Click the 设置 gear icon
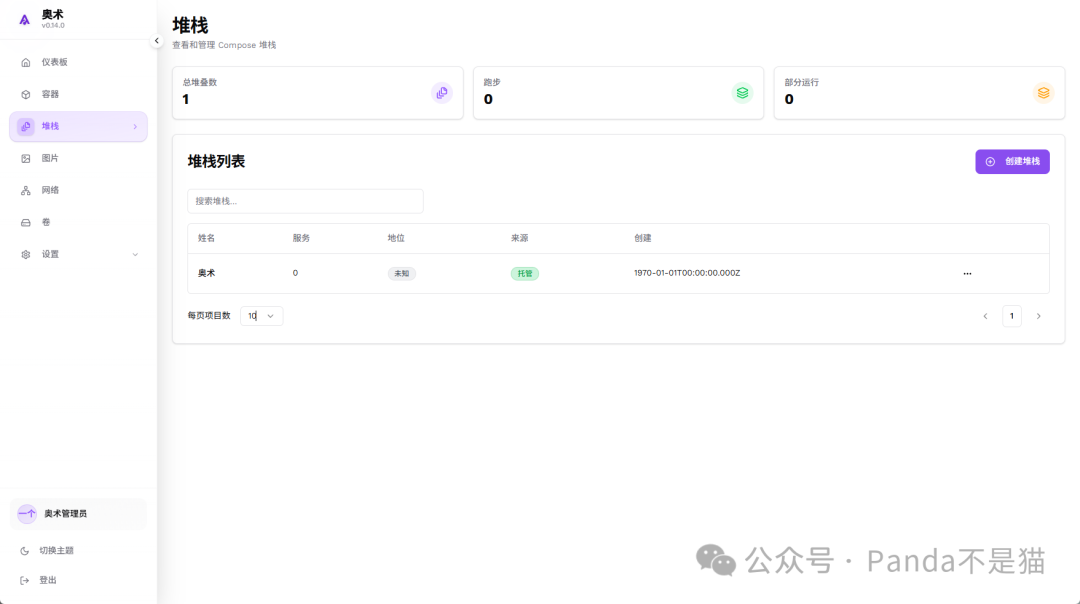The image size is (1080, 604). pyautogui.click(x=25, y=255)
